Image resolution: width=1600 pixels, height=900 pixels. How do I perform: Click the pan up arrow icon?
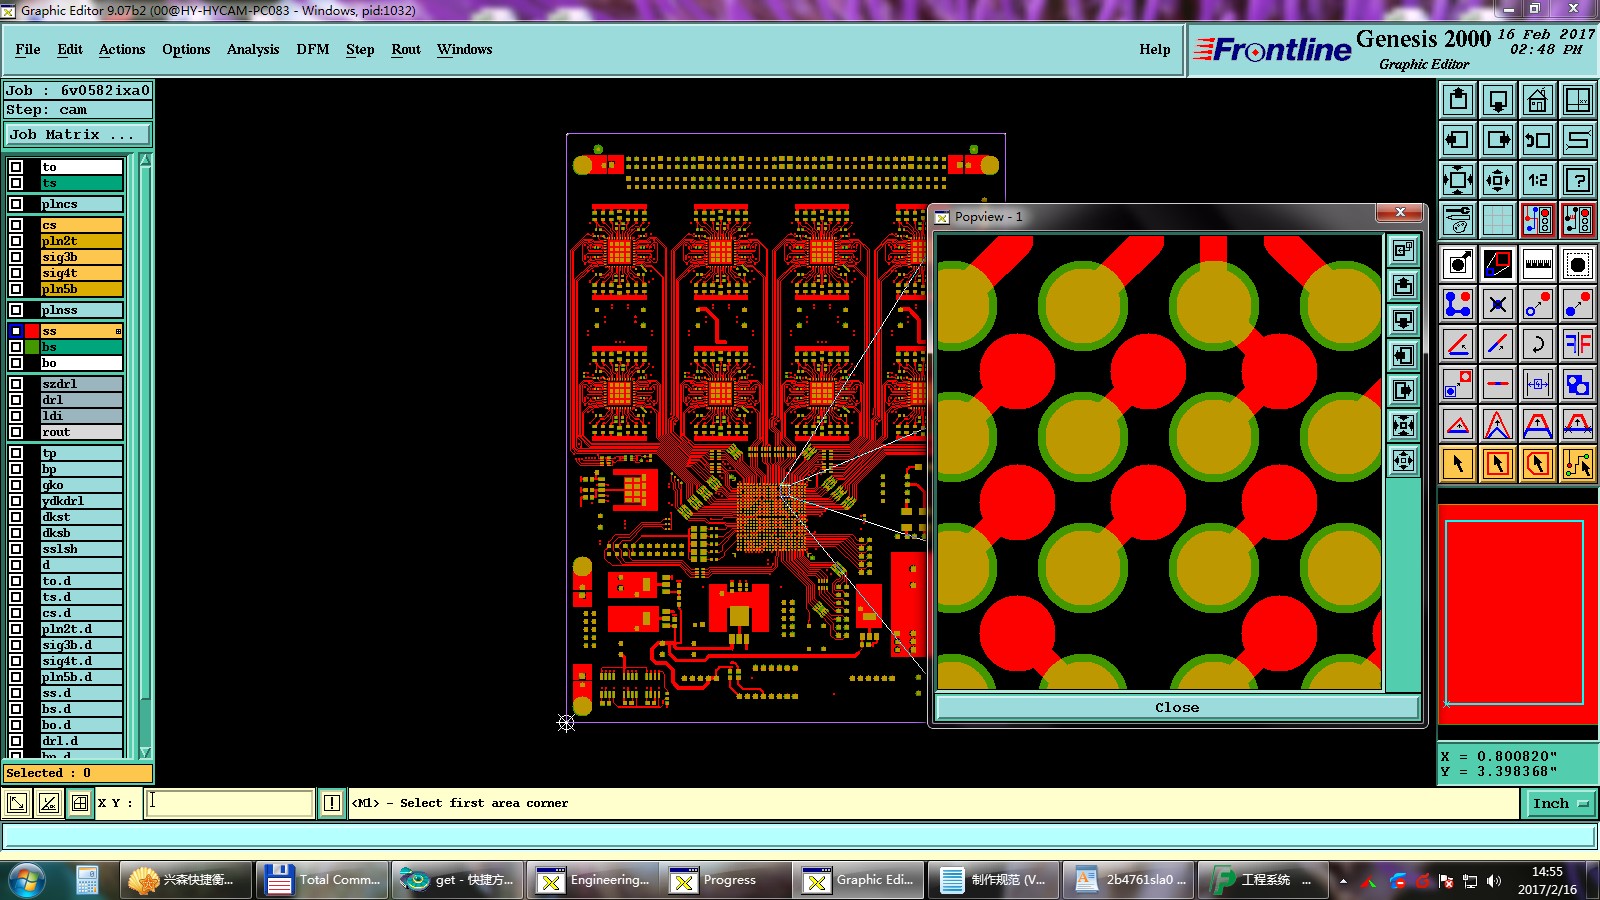click(x=1458, y=100)
